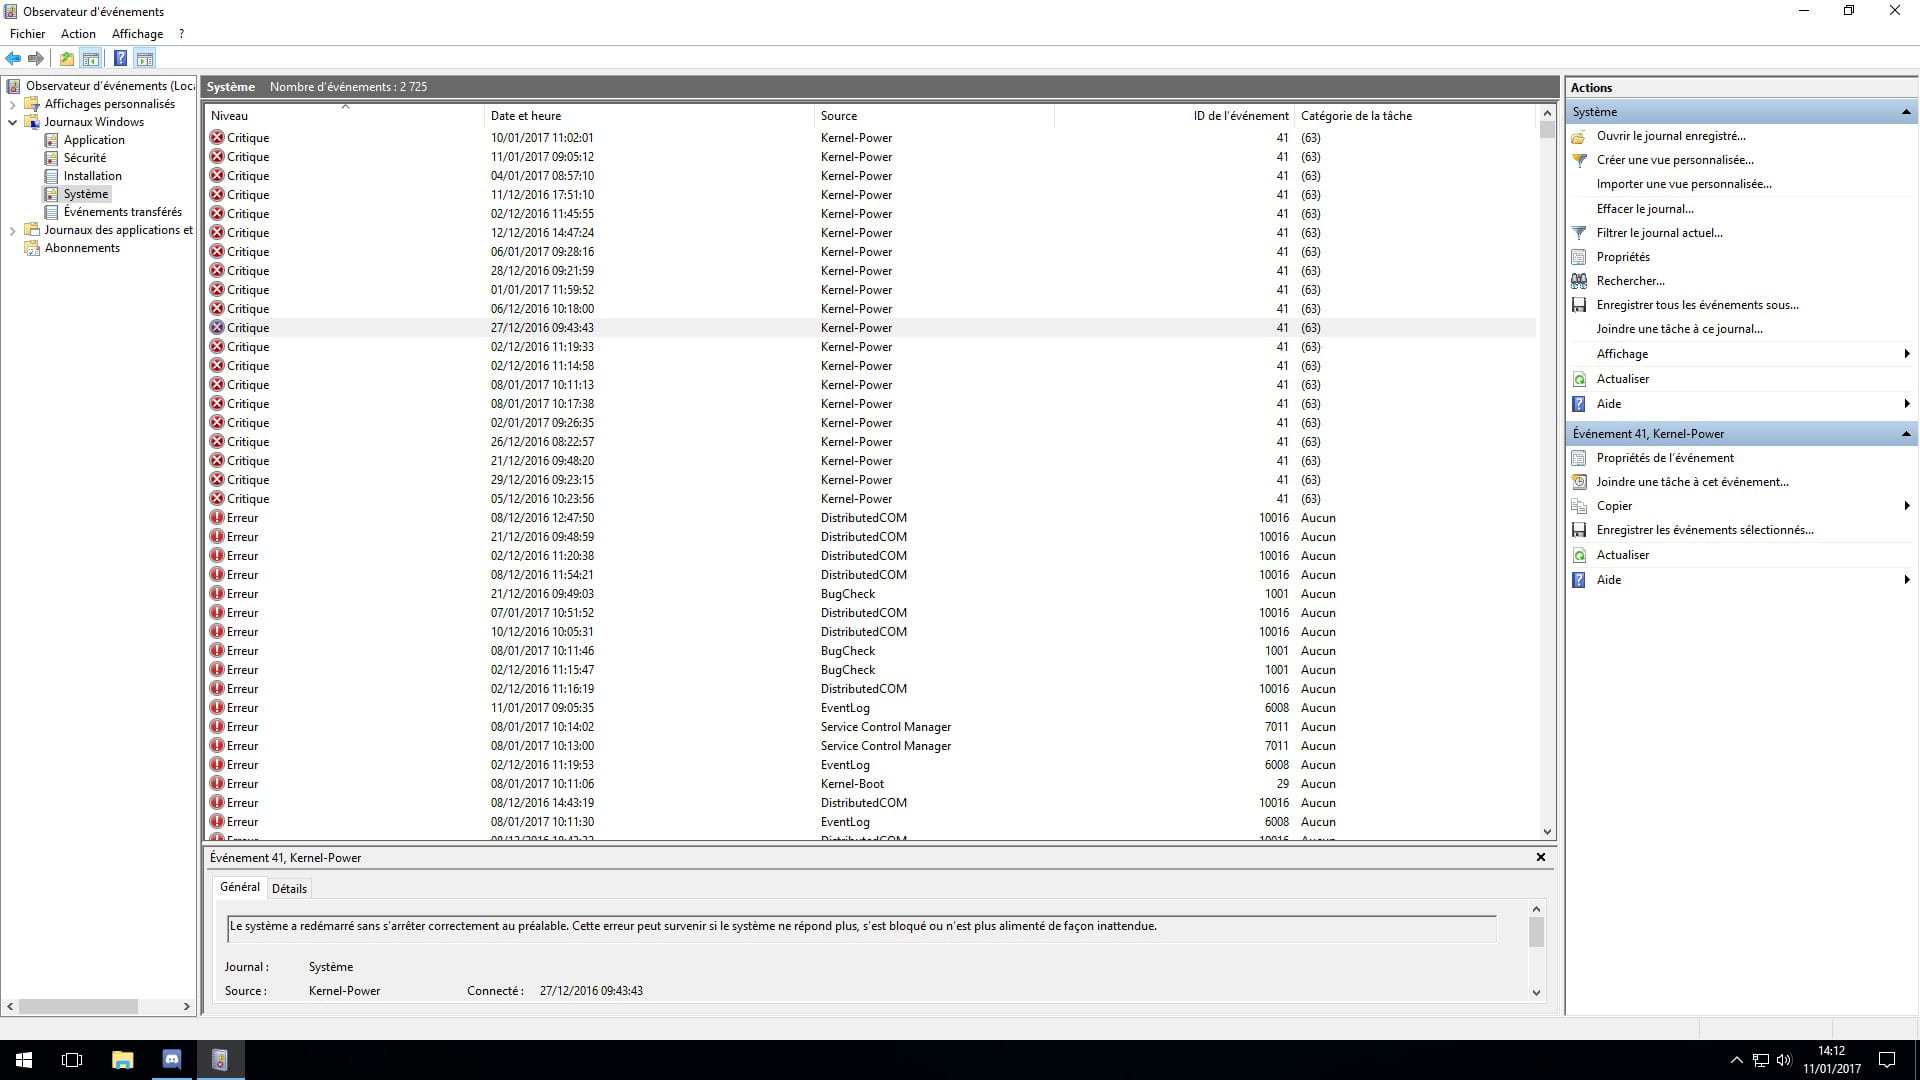Image resolution: width=1920 pixels, height=1080 pixels.
Task: Select Abonnements in the tree
Action: click(x=82, y=248)
